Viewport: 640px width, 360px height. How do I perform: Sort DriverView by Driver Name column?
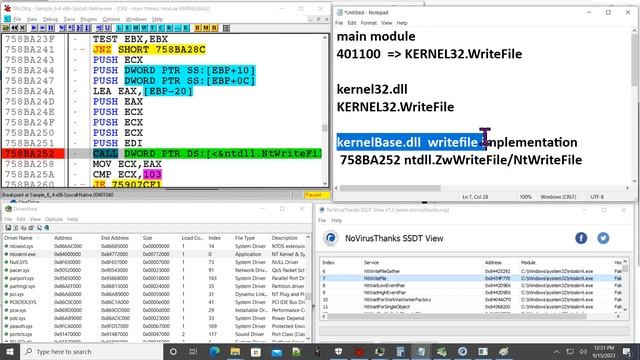[x=18, y=238]
